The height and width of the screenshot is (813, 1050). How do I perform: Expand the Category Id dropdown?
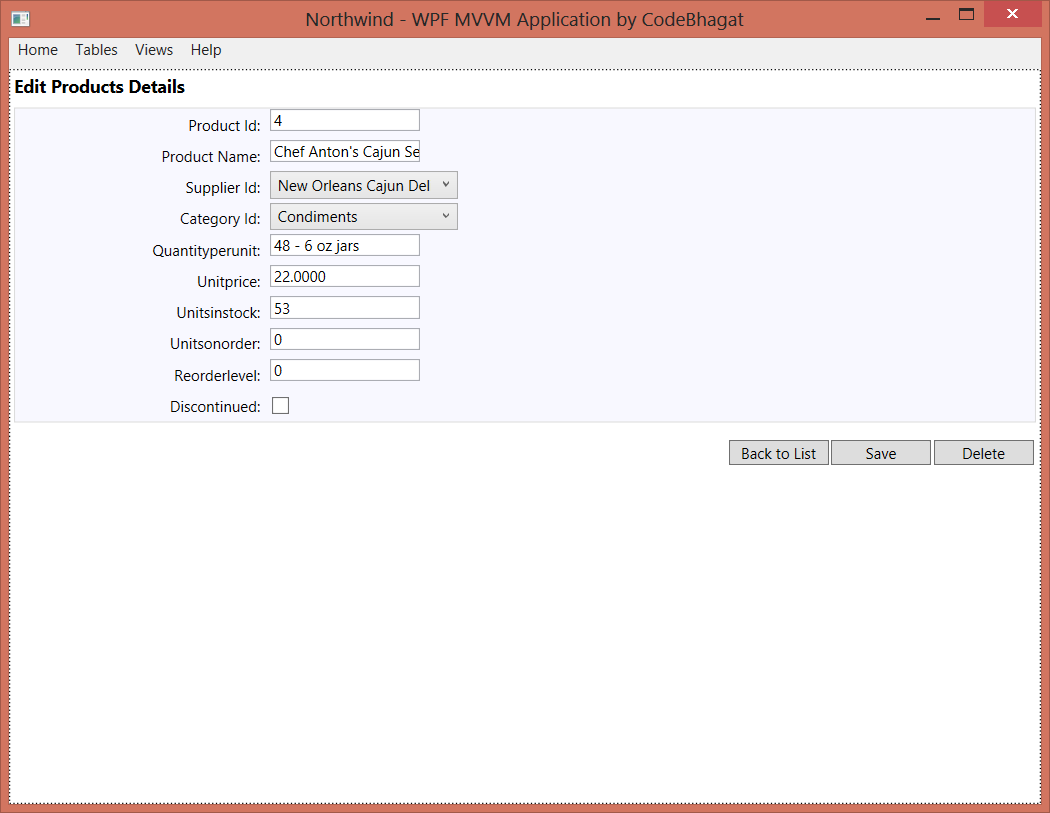coord(363,217)
